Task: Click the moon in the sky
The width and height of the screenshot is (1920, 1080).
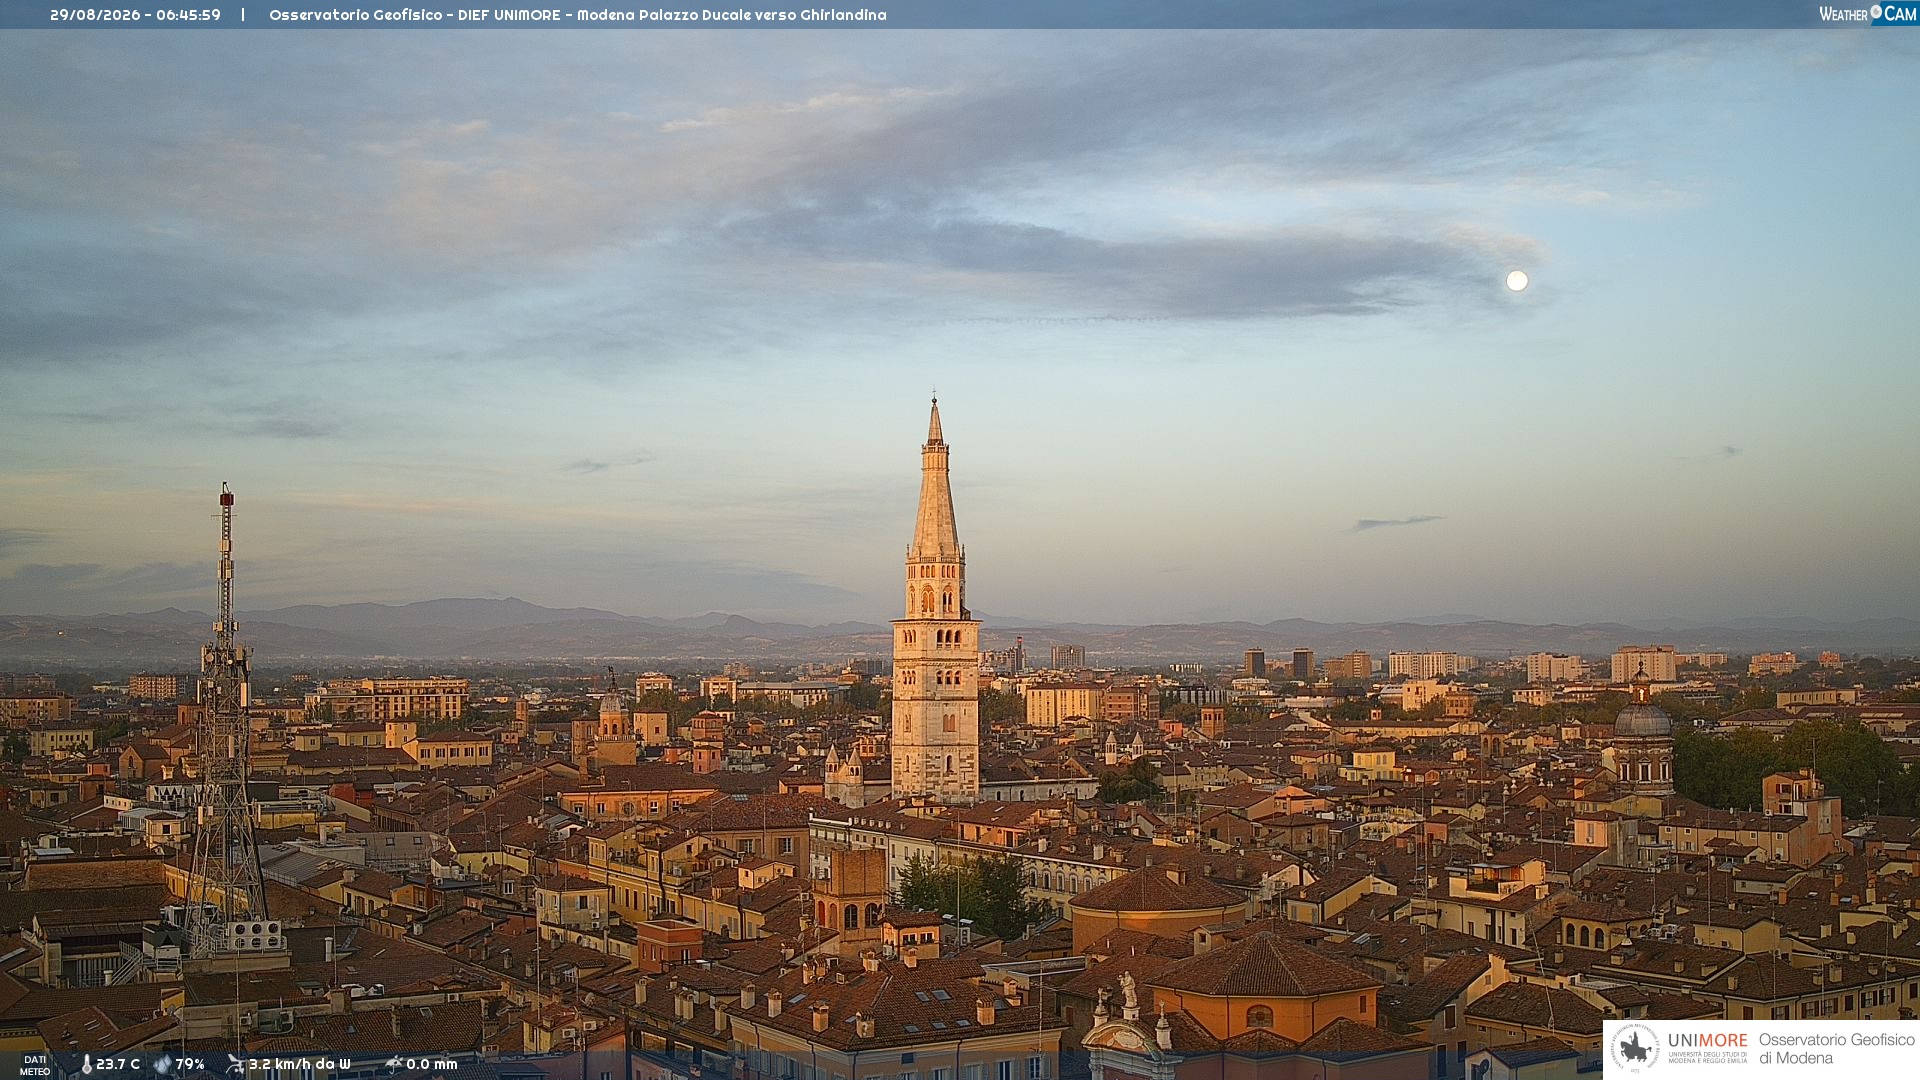Action: [1517, 281]
